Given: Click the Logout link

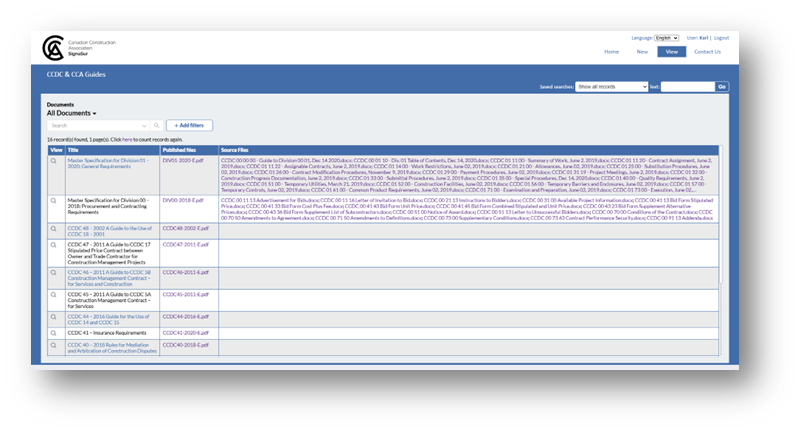Looking at the screenshot, I should pyautogui.click(x=721, y=37).
